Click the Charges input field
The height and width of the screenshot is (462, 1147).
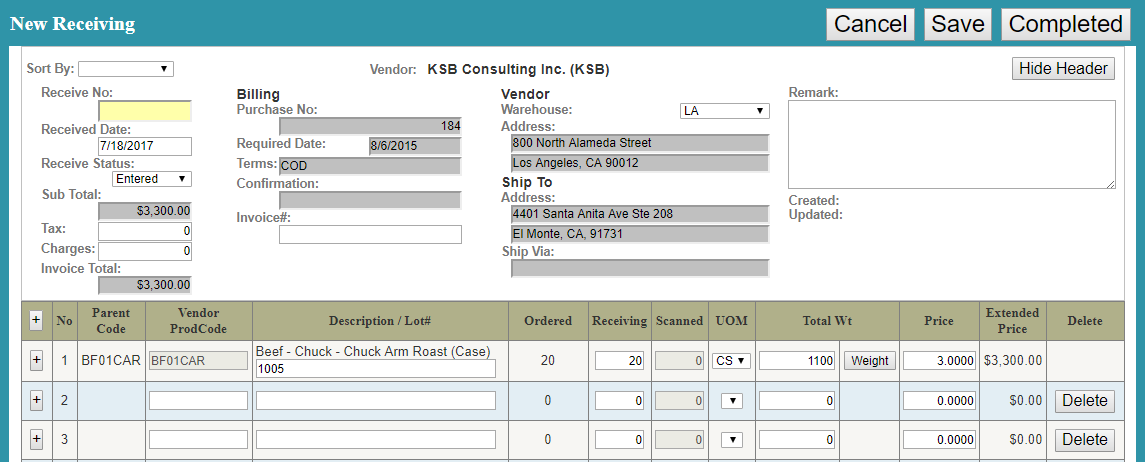pyautogui.click(x=145, y=251)
